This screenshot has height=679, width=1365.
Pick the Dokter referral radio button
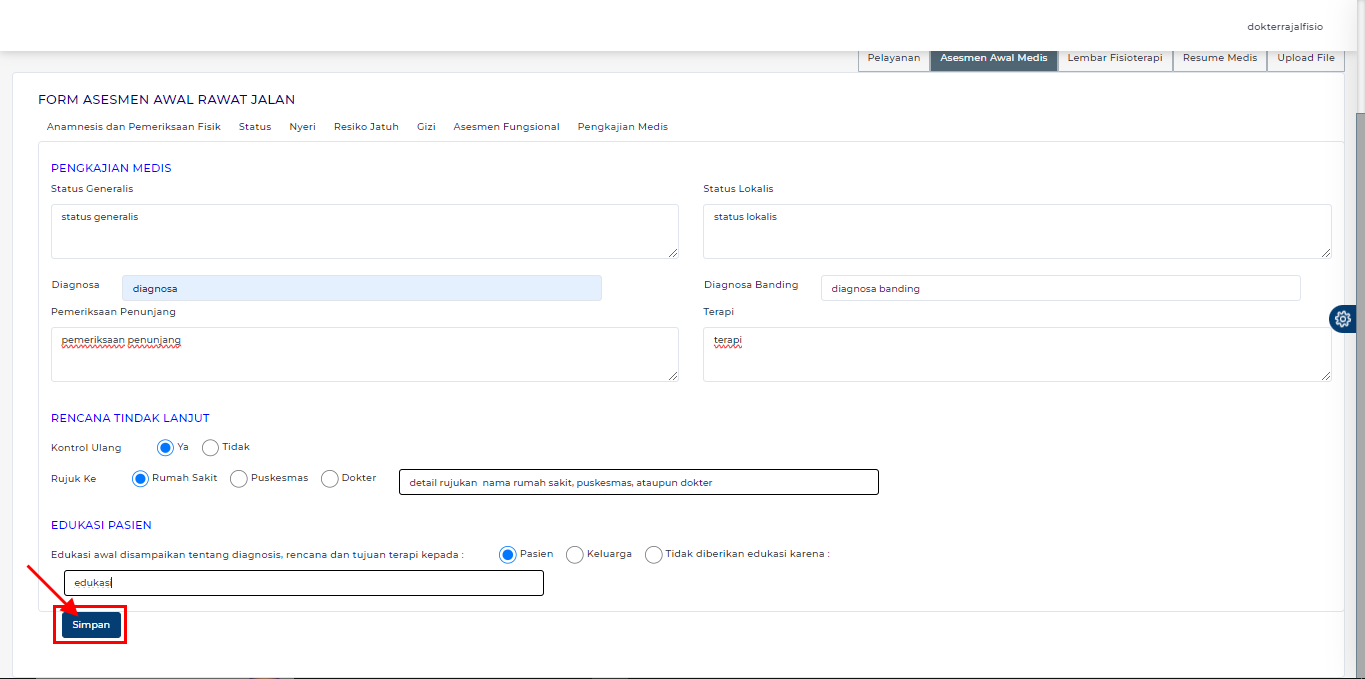(330, 479)
